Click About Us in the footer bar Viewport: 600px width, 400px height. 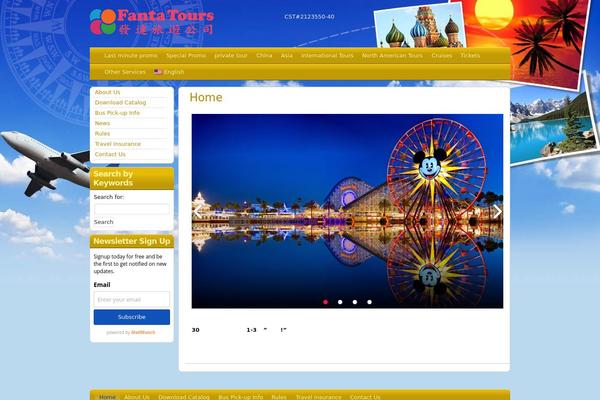[x=137, y=397]
